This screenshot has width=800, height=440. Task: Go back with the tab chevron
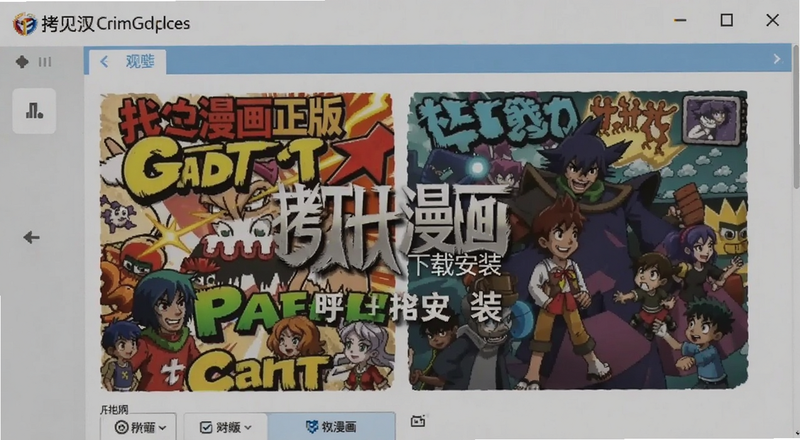pyautogui.click(x=104, y=62)
